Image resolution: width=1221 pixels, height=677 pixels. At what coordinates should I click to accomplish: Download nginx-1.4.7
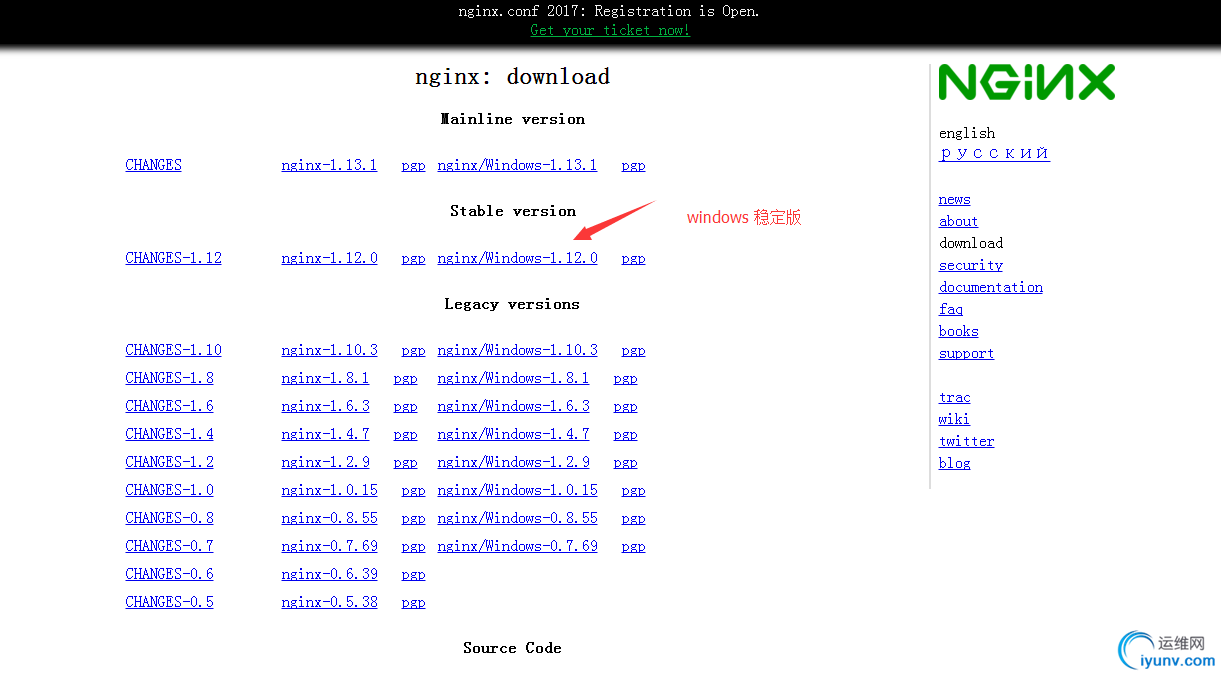click(x=325, y=434)
